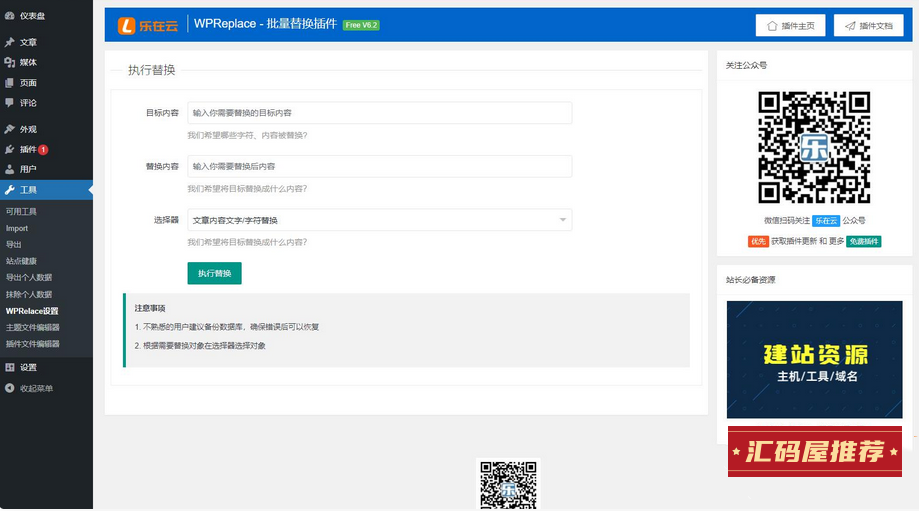919x511 pixels.
Task: Click the paintbrush icon beside 外观
Action: (9, 129)
